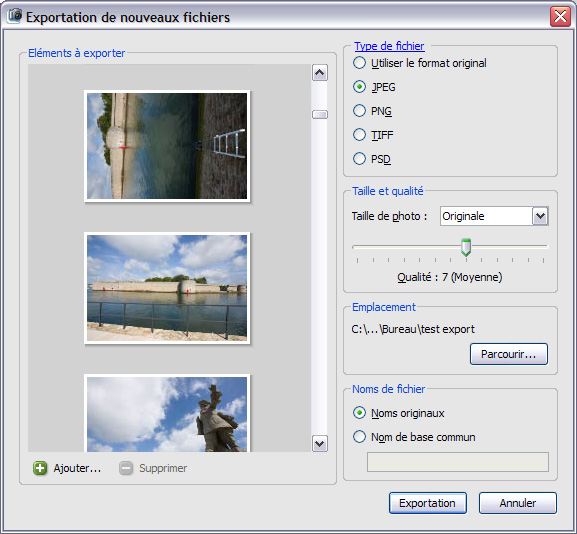Enable Nom de base commun option
This screenshot has width=577, height=534.
(414, 437)
